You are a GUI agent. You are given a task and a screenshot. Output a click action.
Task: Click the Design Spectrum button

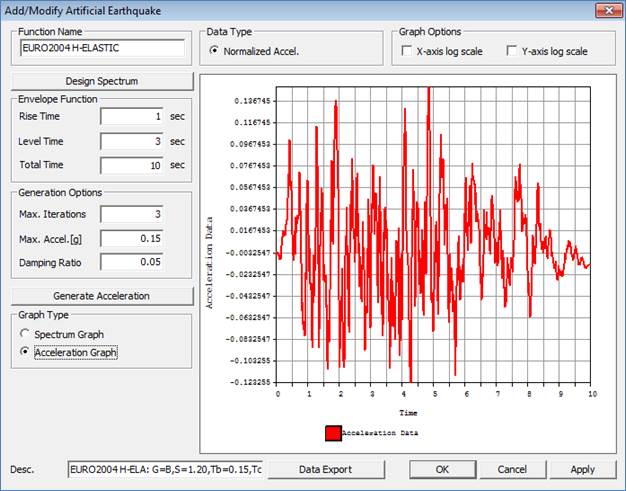[x=101, y=81]
